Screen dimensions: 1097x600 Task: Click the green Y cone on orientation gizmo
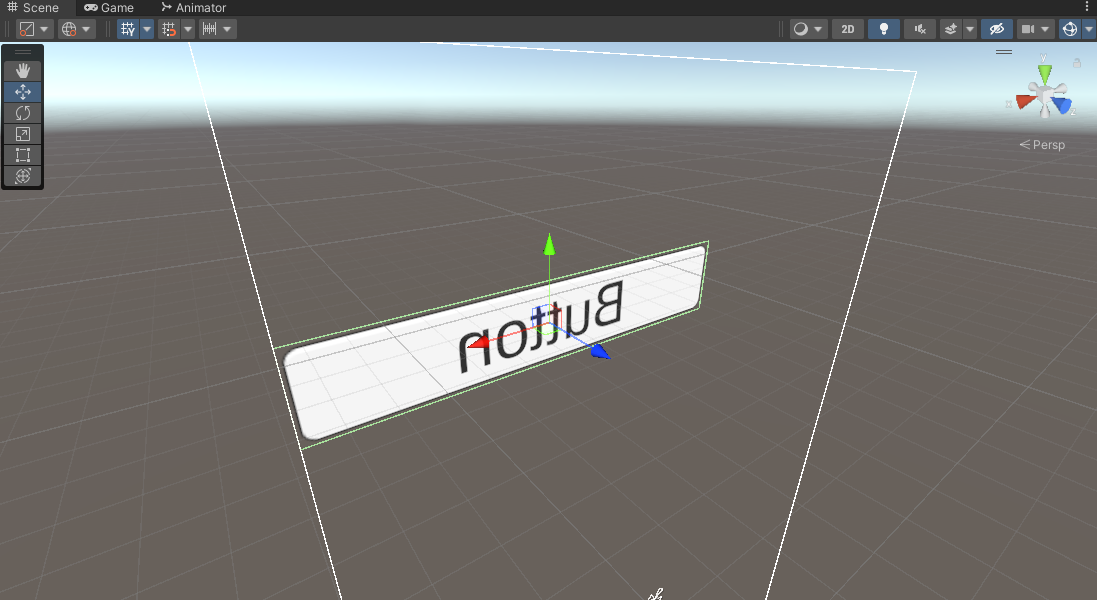pyautogui.click(x=1045, y=73)
